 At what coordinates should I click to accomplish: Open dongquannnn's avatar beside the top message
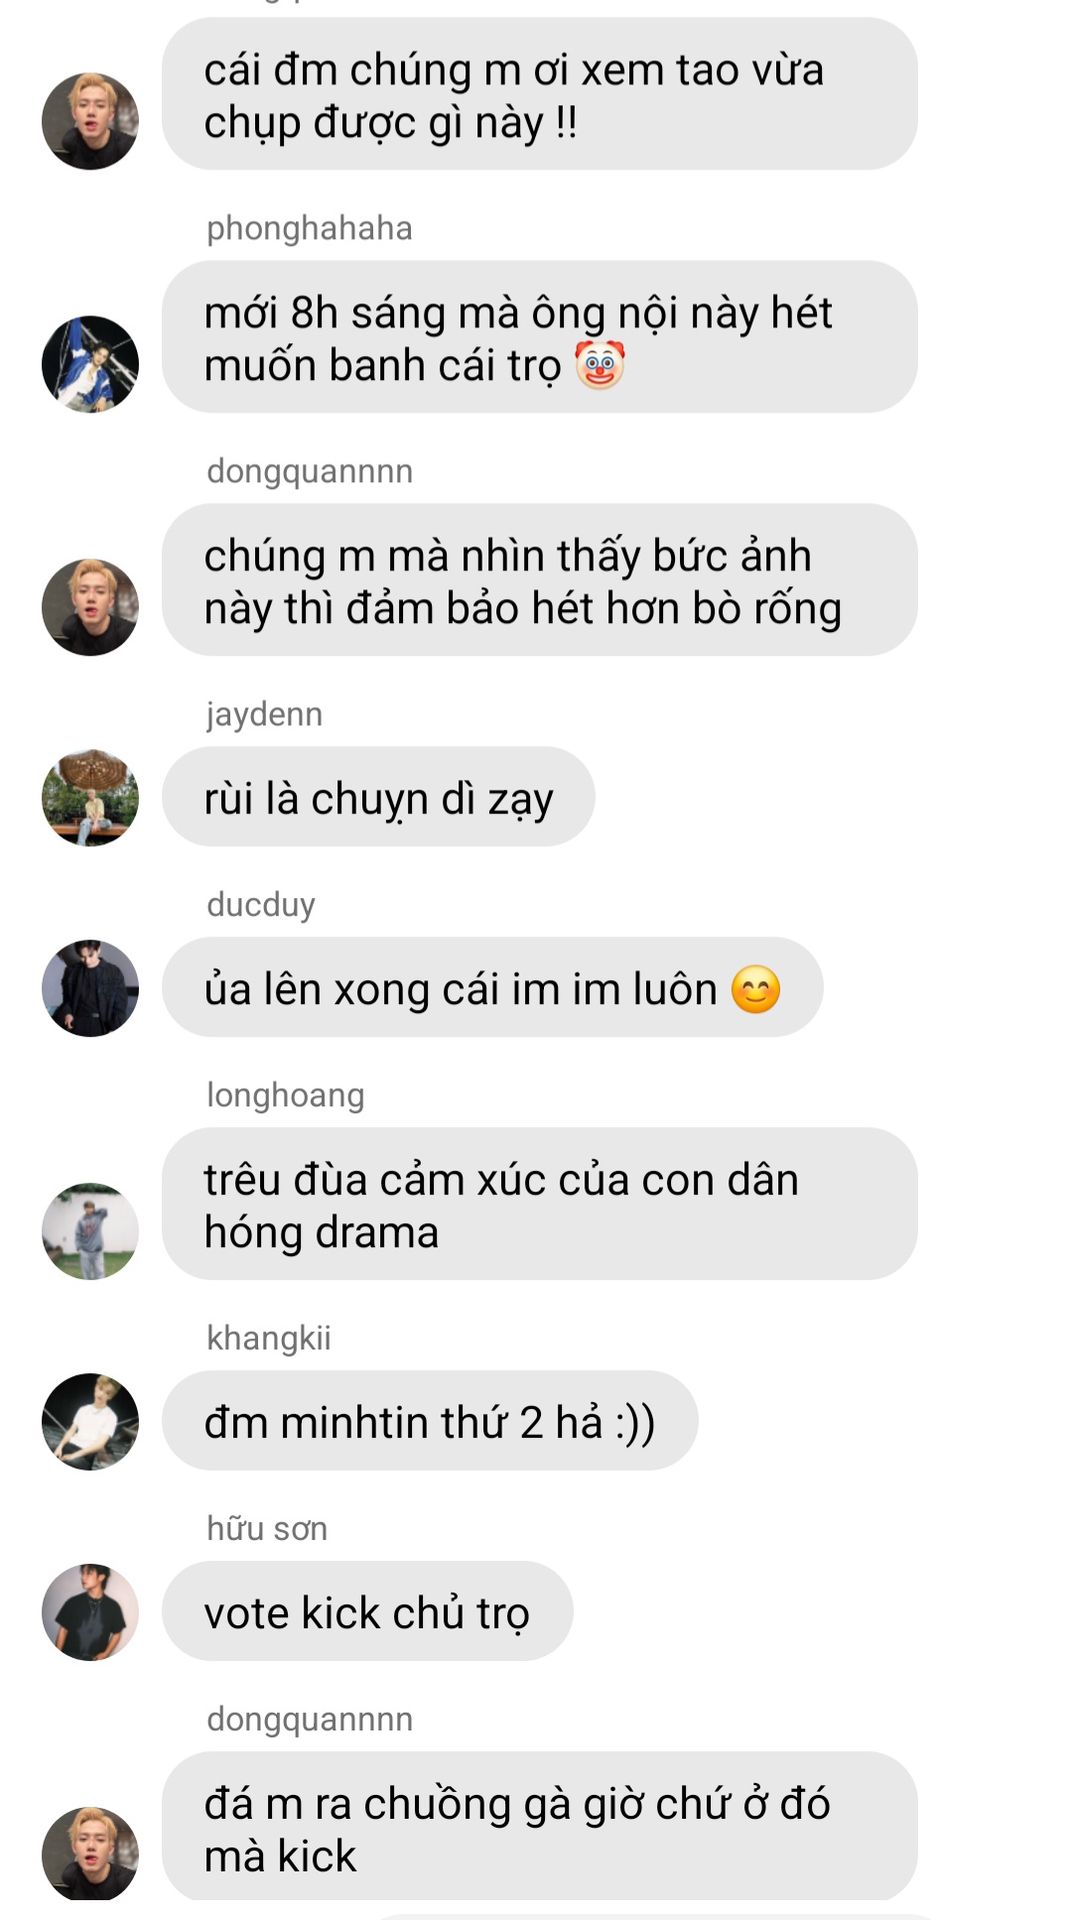coord(90,121)
